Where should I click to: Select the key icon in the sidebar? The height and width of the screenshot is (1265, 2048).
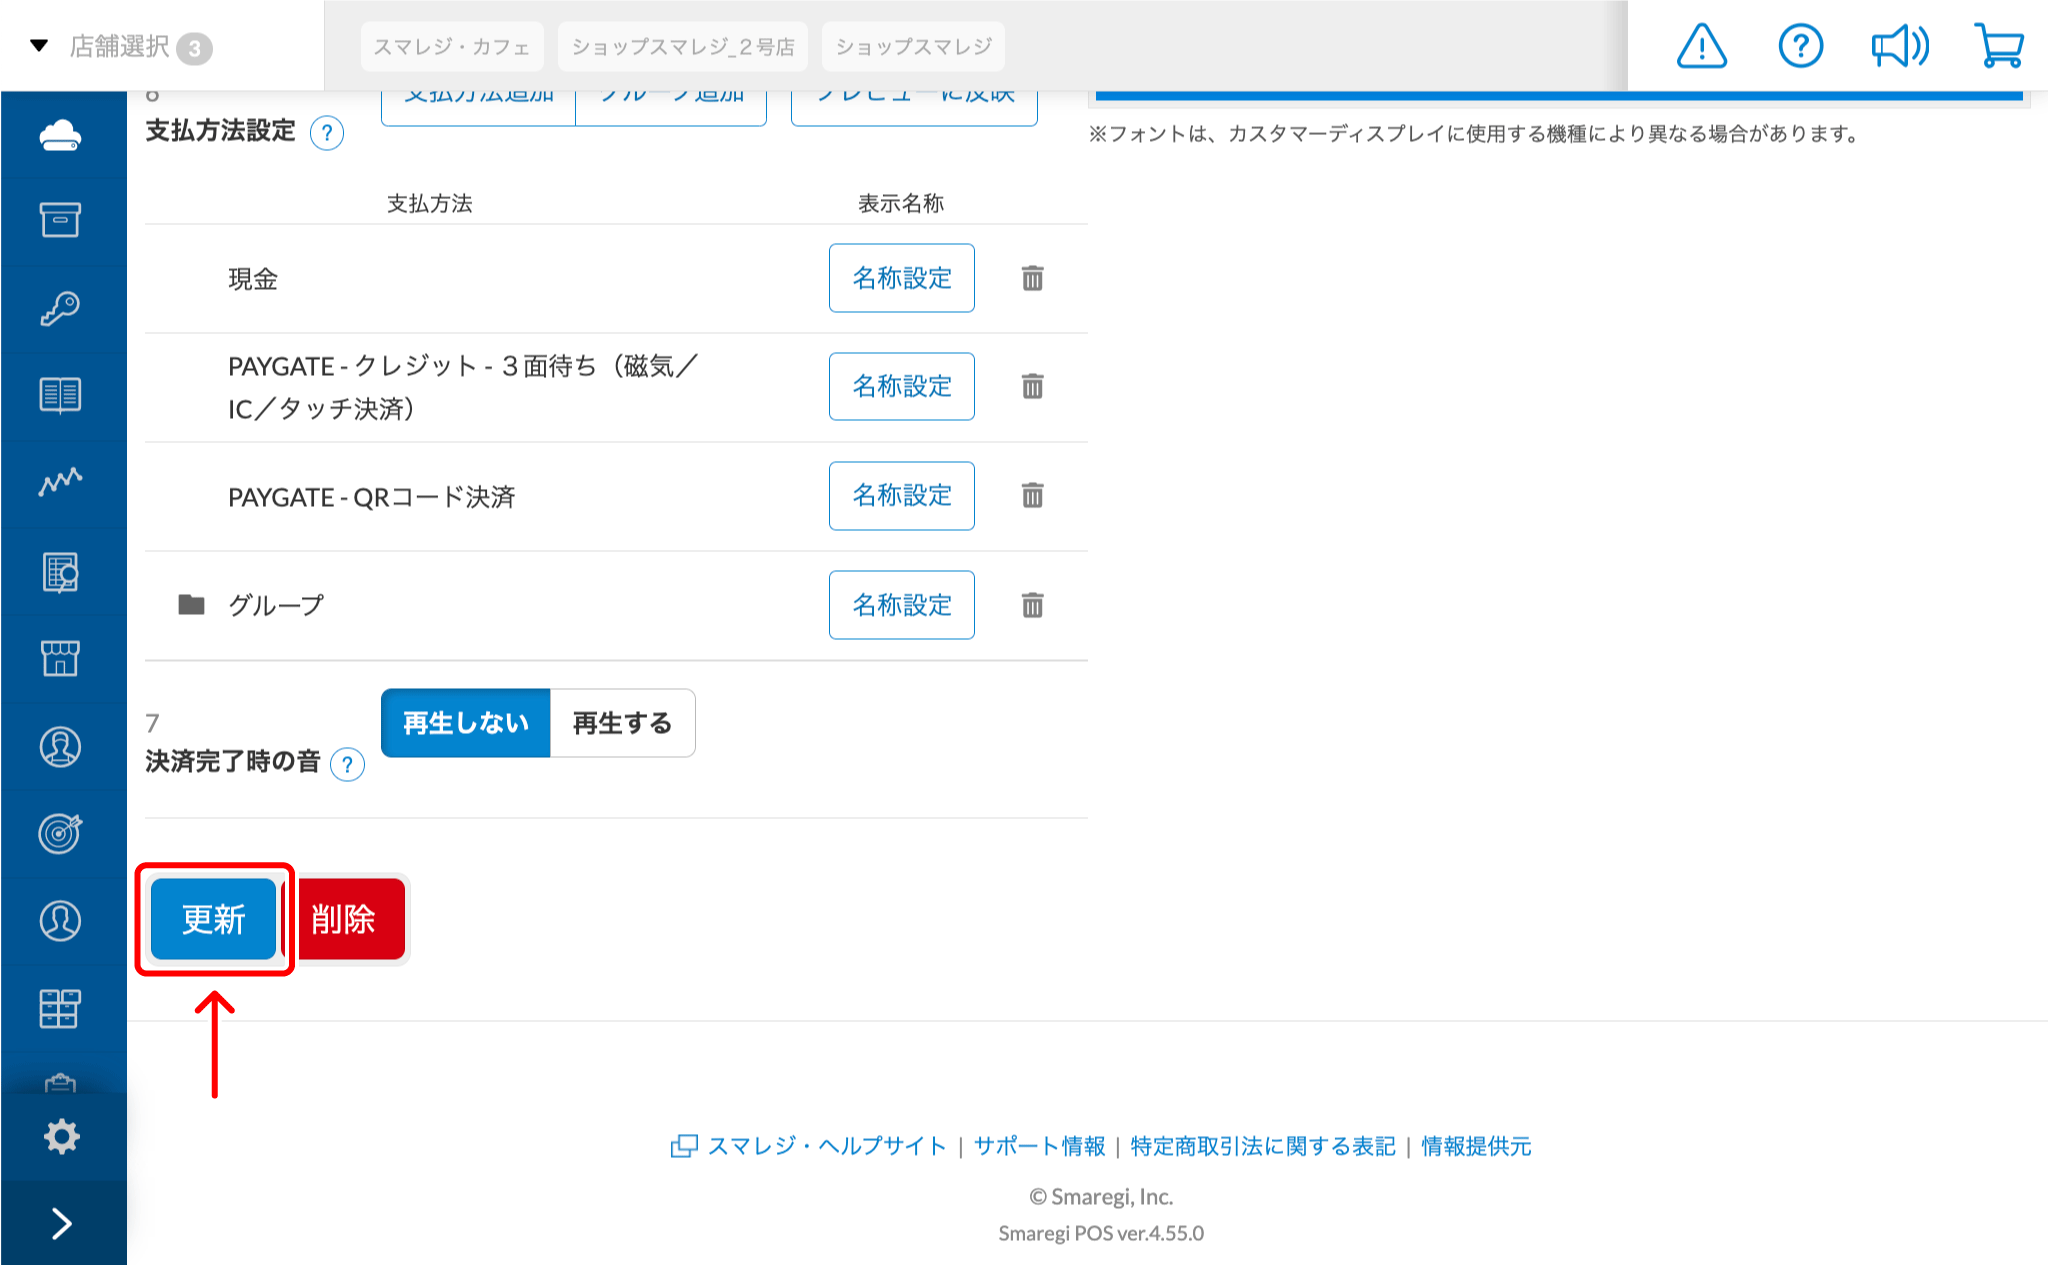pyautogui.click(x=60, y=308)
